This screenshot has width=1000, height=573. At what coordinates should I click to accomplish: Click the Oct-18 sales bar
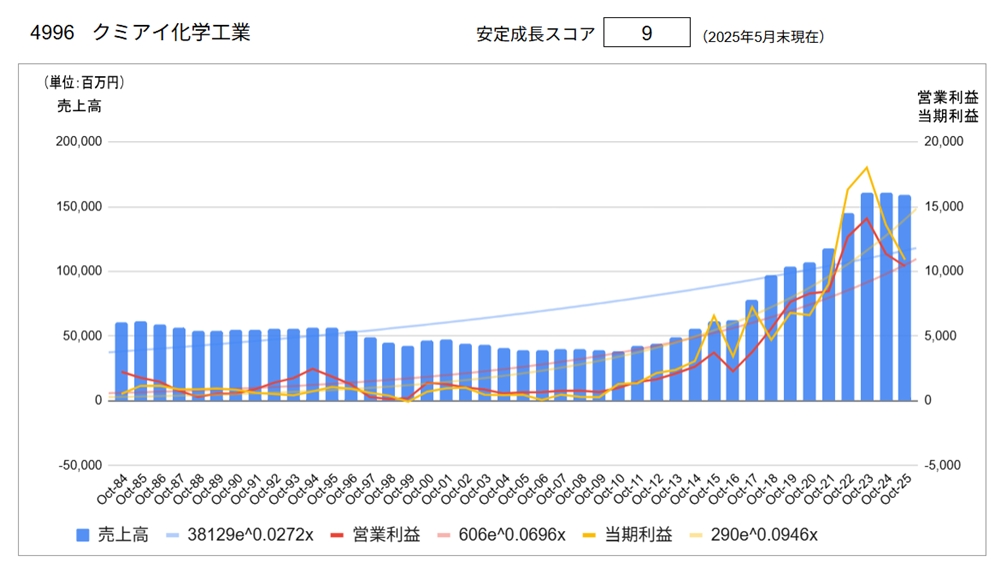(771, 338)
